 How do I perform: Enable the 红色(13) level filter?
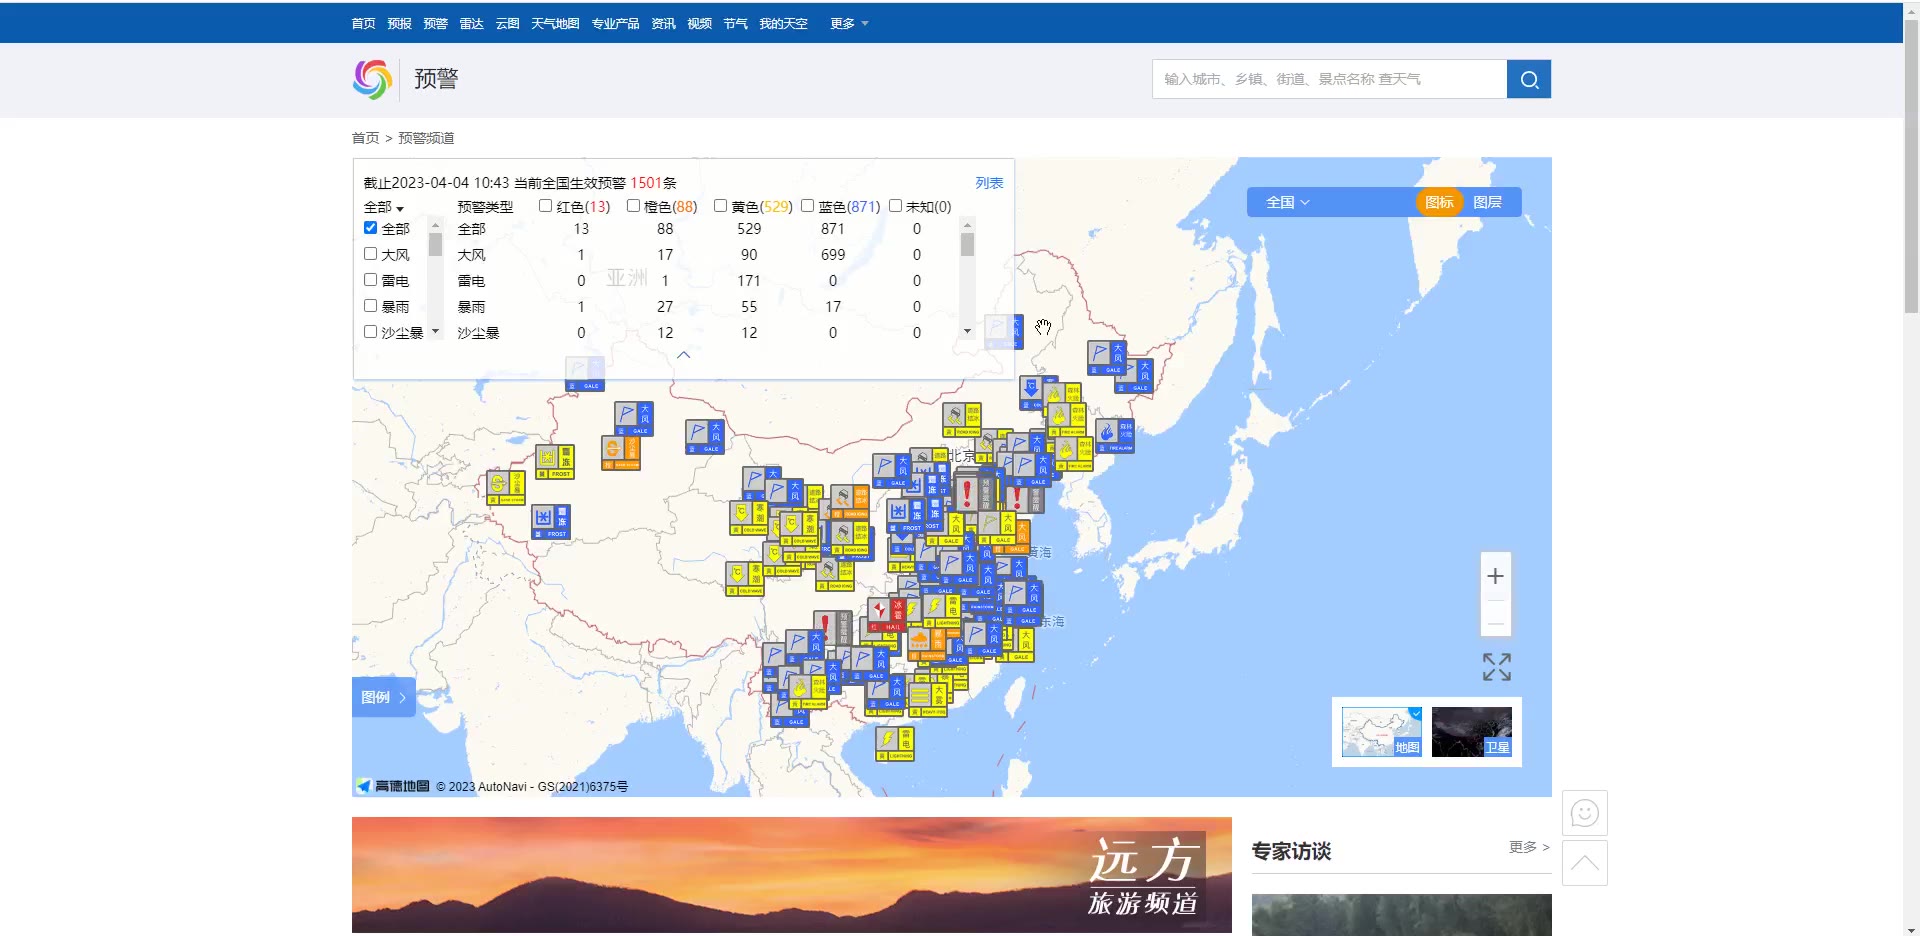(x=545, y=206)
